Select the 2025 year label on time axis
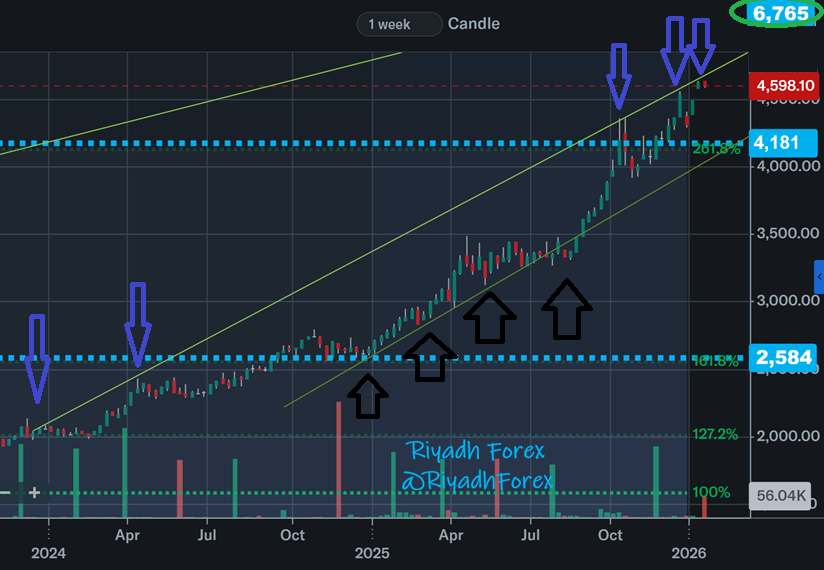The height and width of the screenshot is (570, 824). point(372,553)
